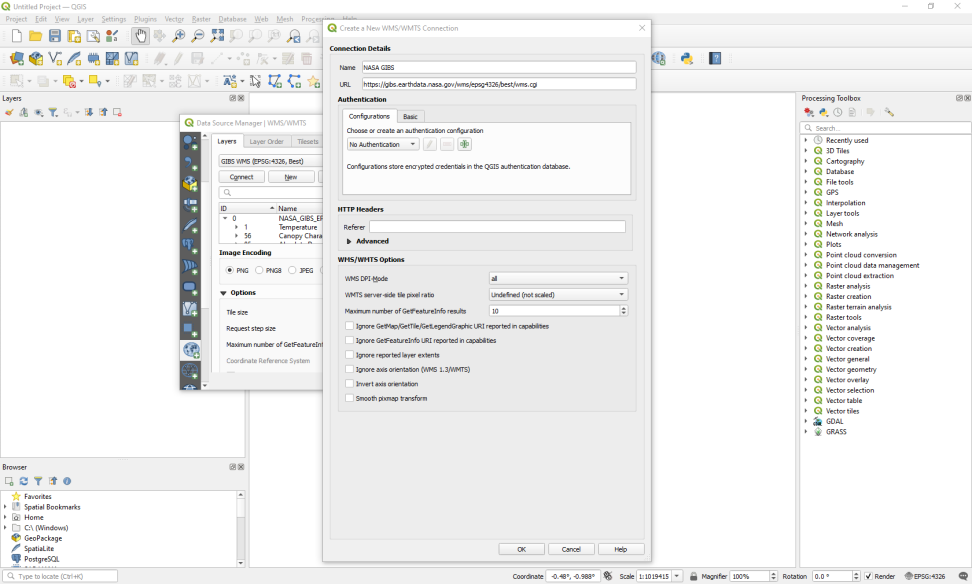Check Ignore reported layer extents
The height and width of the screenshot is (584, 972).
350,355
